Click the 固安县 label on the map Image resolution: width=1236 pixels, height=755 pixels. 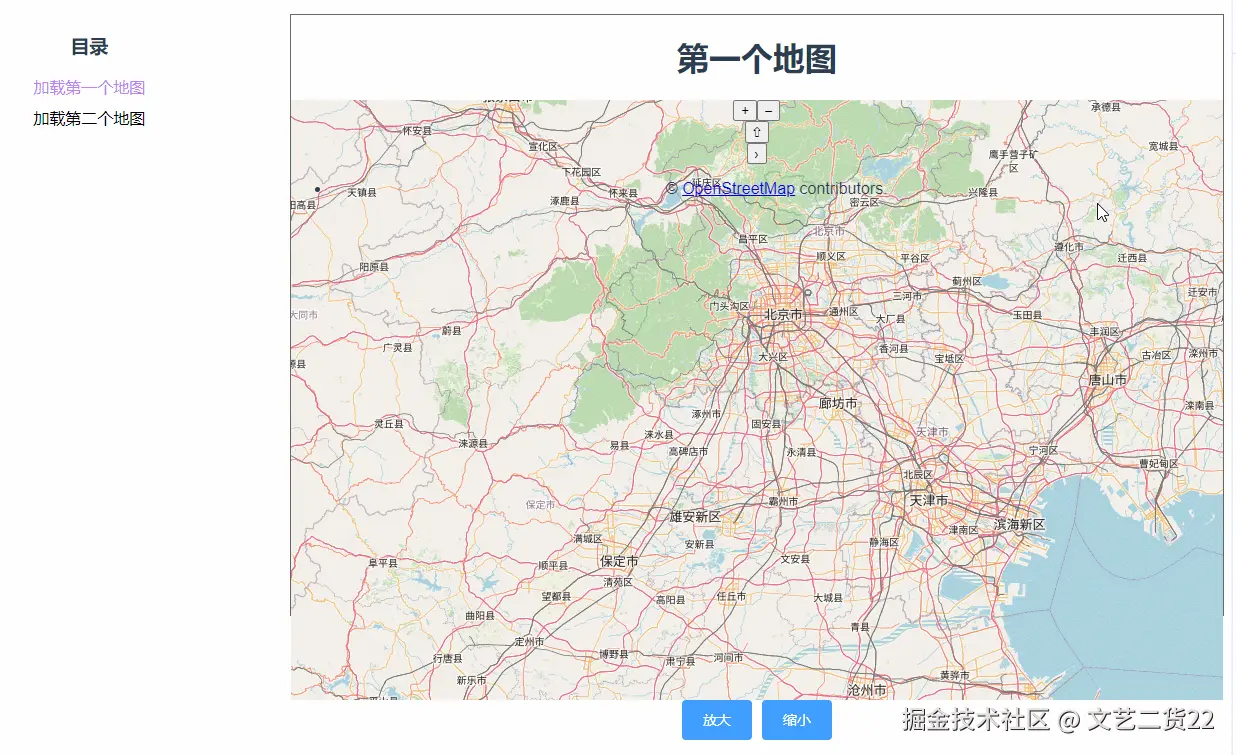[766, 425]
